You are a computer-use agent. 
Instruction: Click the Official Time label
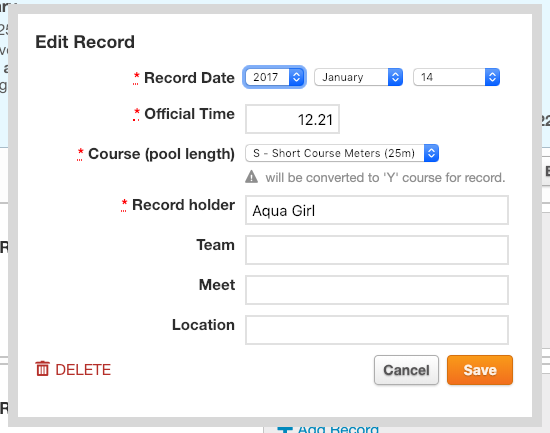(x=189, y=114)
